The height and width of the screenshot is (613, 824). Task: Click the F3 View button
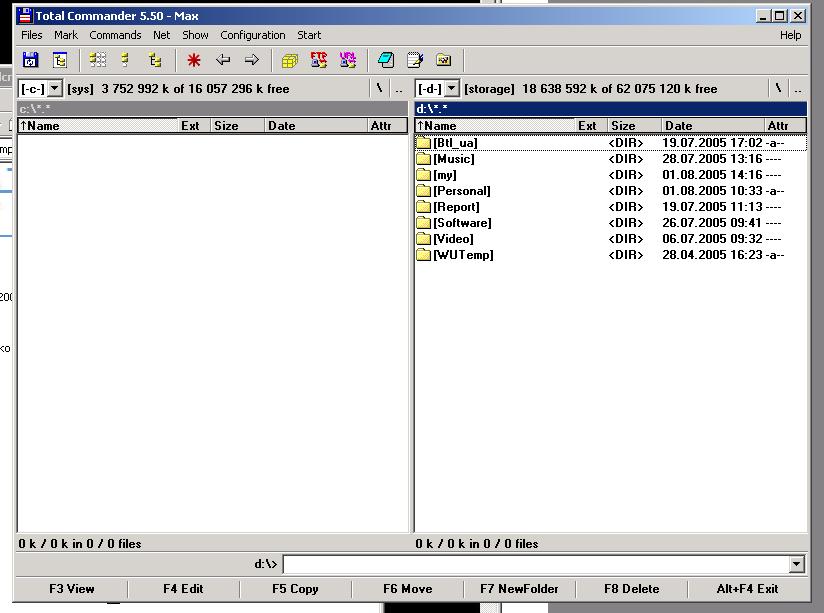pyautogui.click(x=71, y=589)
